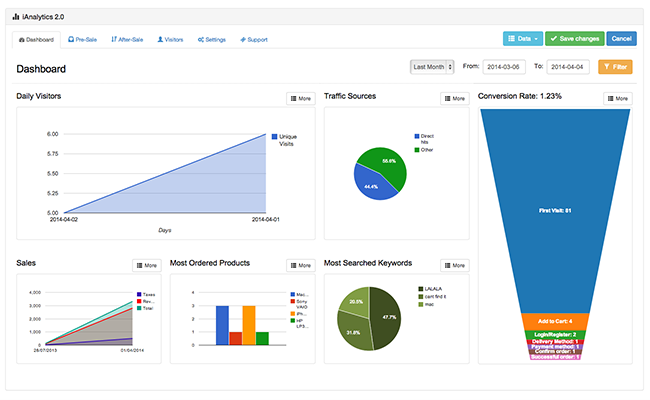Open More for Traffic Sources panel
Viewport: 650px width, 400px height.
(x=455, y=99)
